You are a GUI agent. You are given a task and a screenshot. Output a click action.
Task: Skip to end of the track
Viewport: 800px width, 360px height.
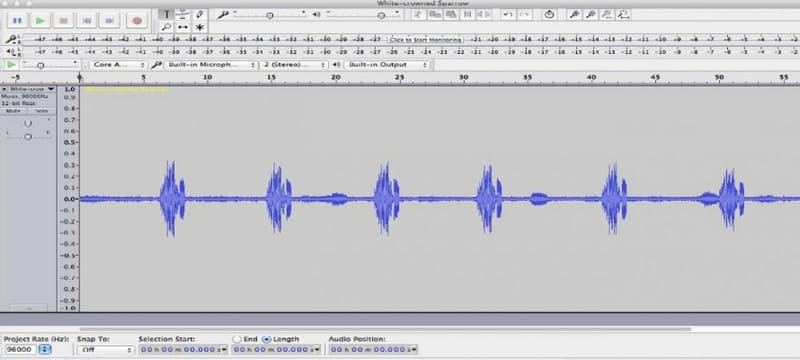pyautogui.click(x=109, y=20)
